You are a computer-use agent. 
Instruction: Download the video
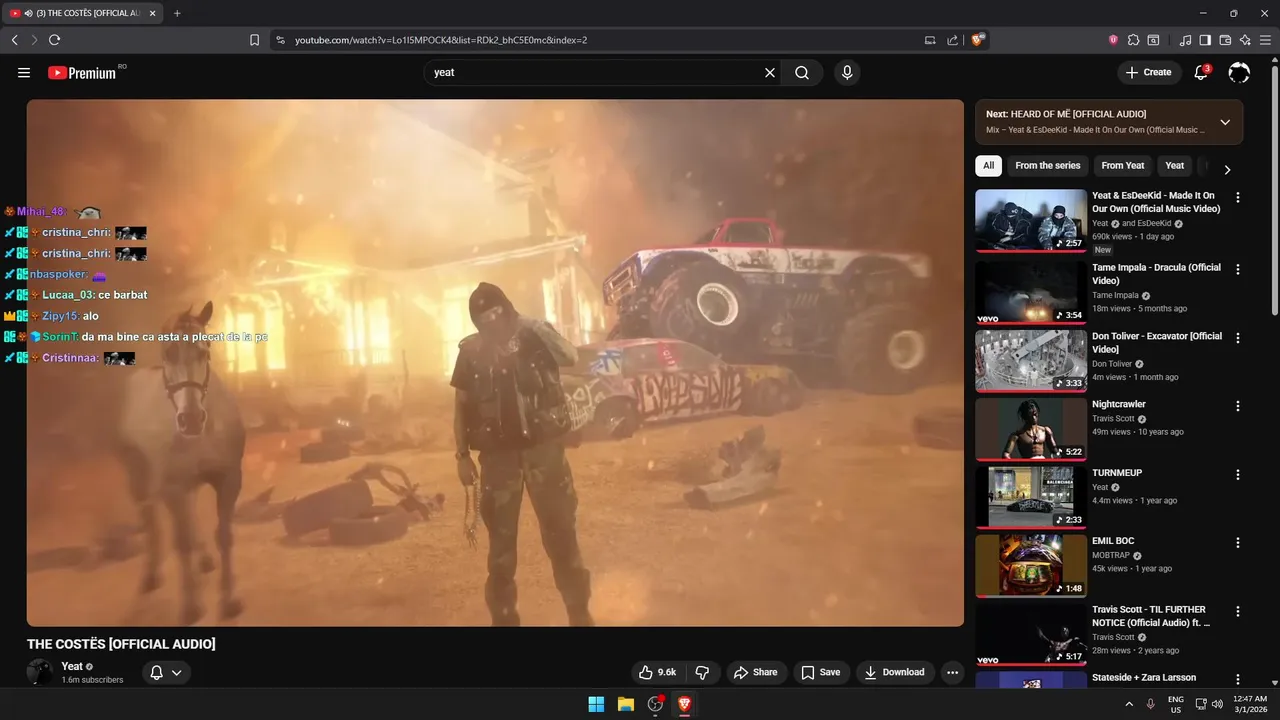pos(895,672)
